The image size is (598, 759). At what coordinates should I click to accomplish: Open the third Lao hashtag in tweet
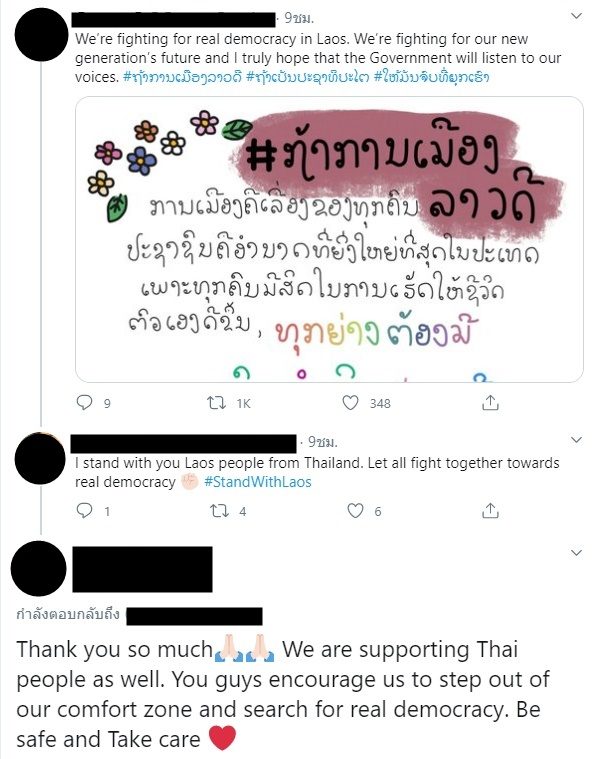[432, 76]
